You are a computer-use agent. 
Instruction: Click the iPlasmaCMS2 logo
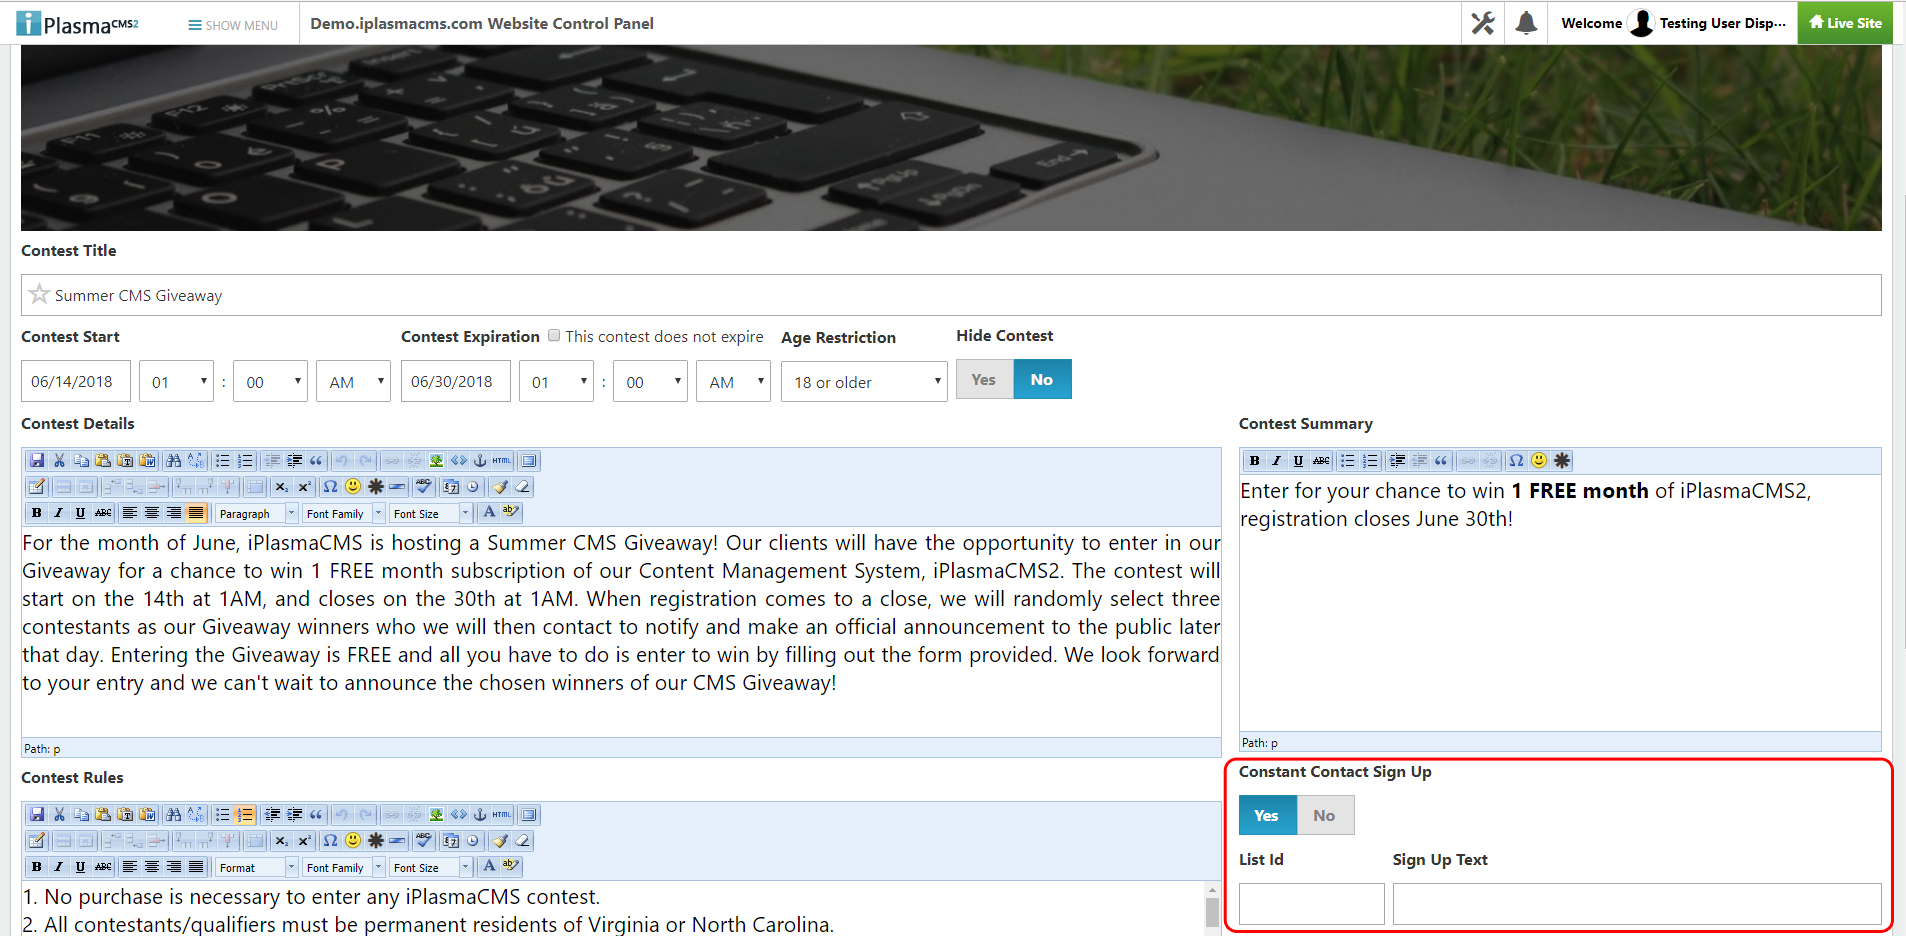coord(78,23)
